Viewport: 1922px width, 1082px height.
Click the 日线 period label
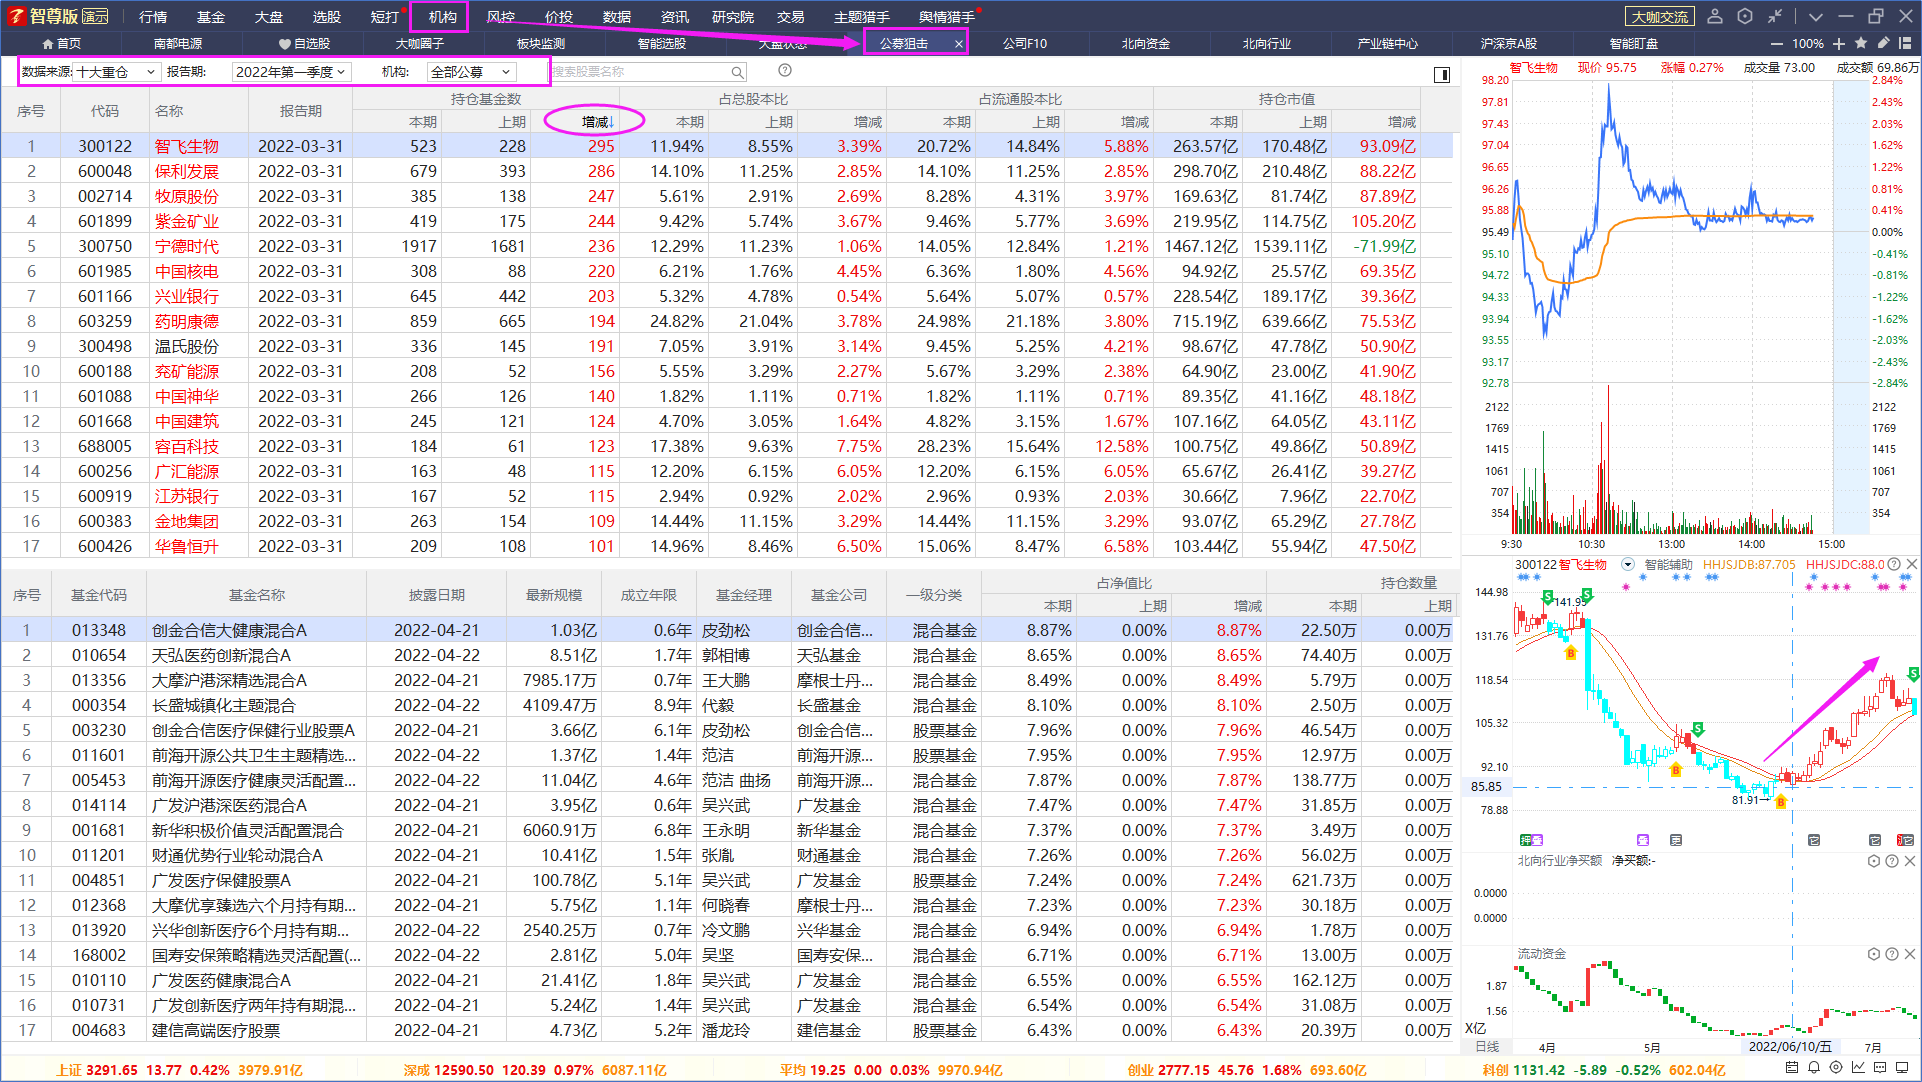click(x=1487, y=1047)
